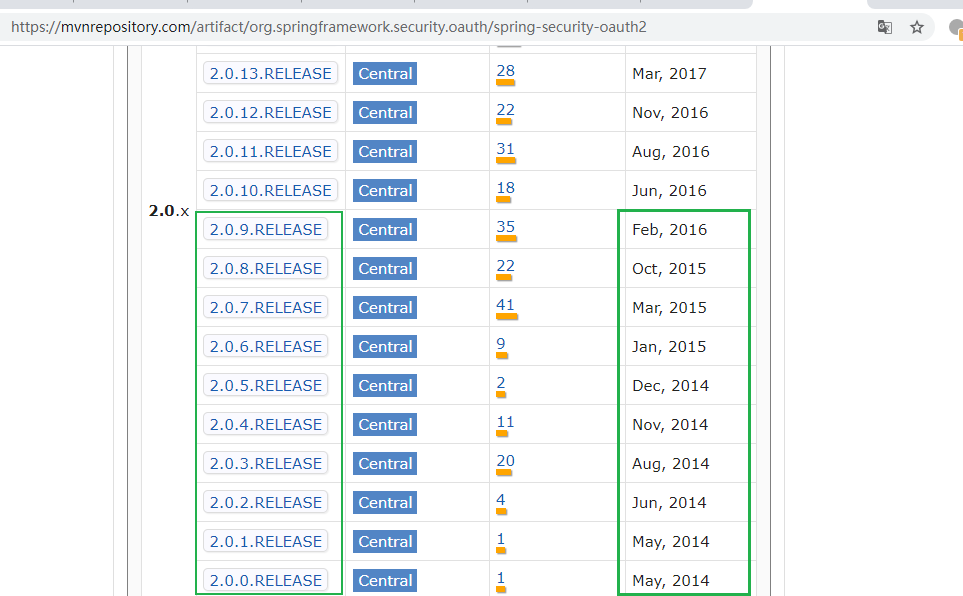Open usages count 31 for 2.0.11.RELEASE

pyautogui.click(x=505, y=149)
